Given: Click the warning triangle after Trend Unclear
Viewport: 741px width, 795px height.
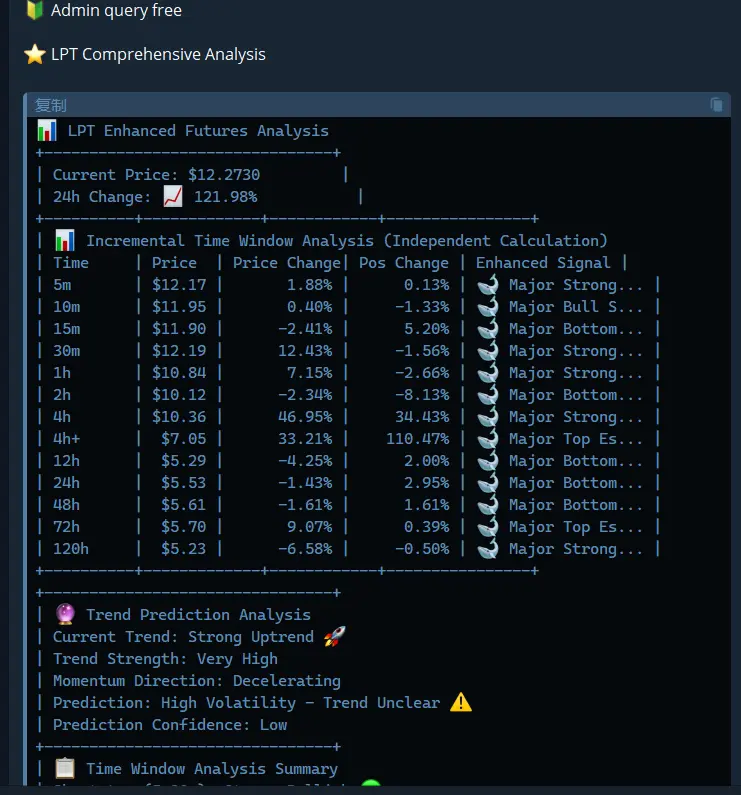Looking at the screenshot, I should (x=461, y=703).
